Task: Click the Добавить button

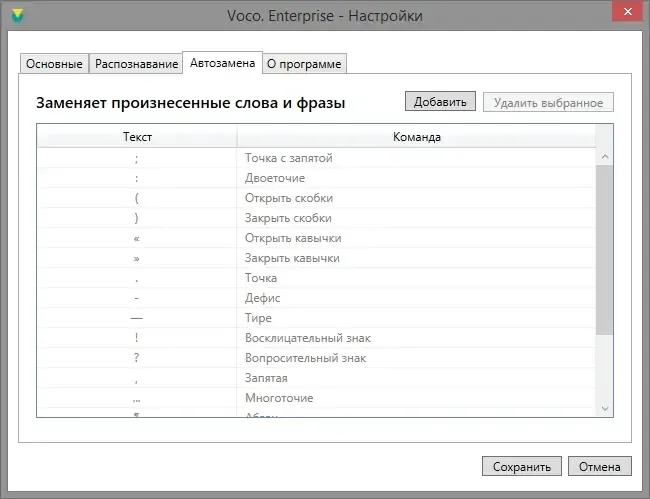Action: pos(440,102)
